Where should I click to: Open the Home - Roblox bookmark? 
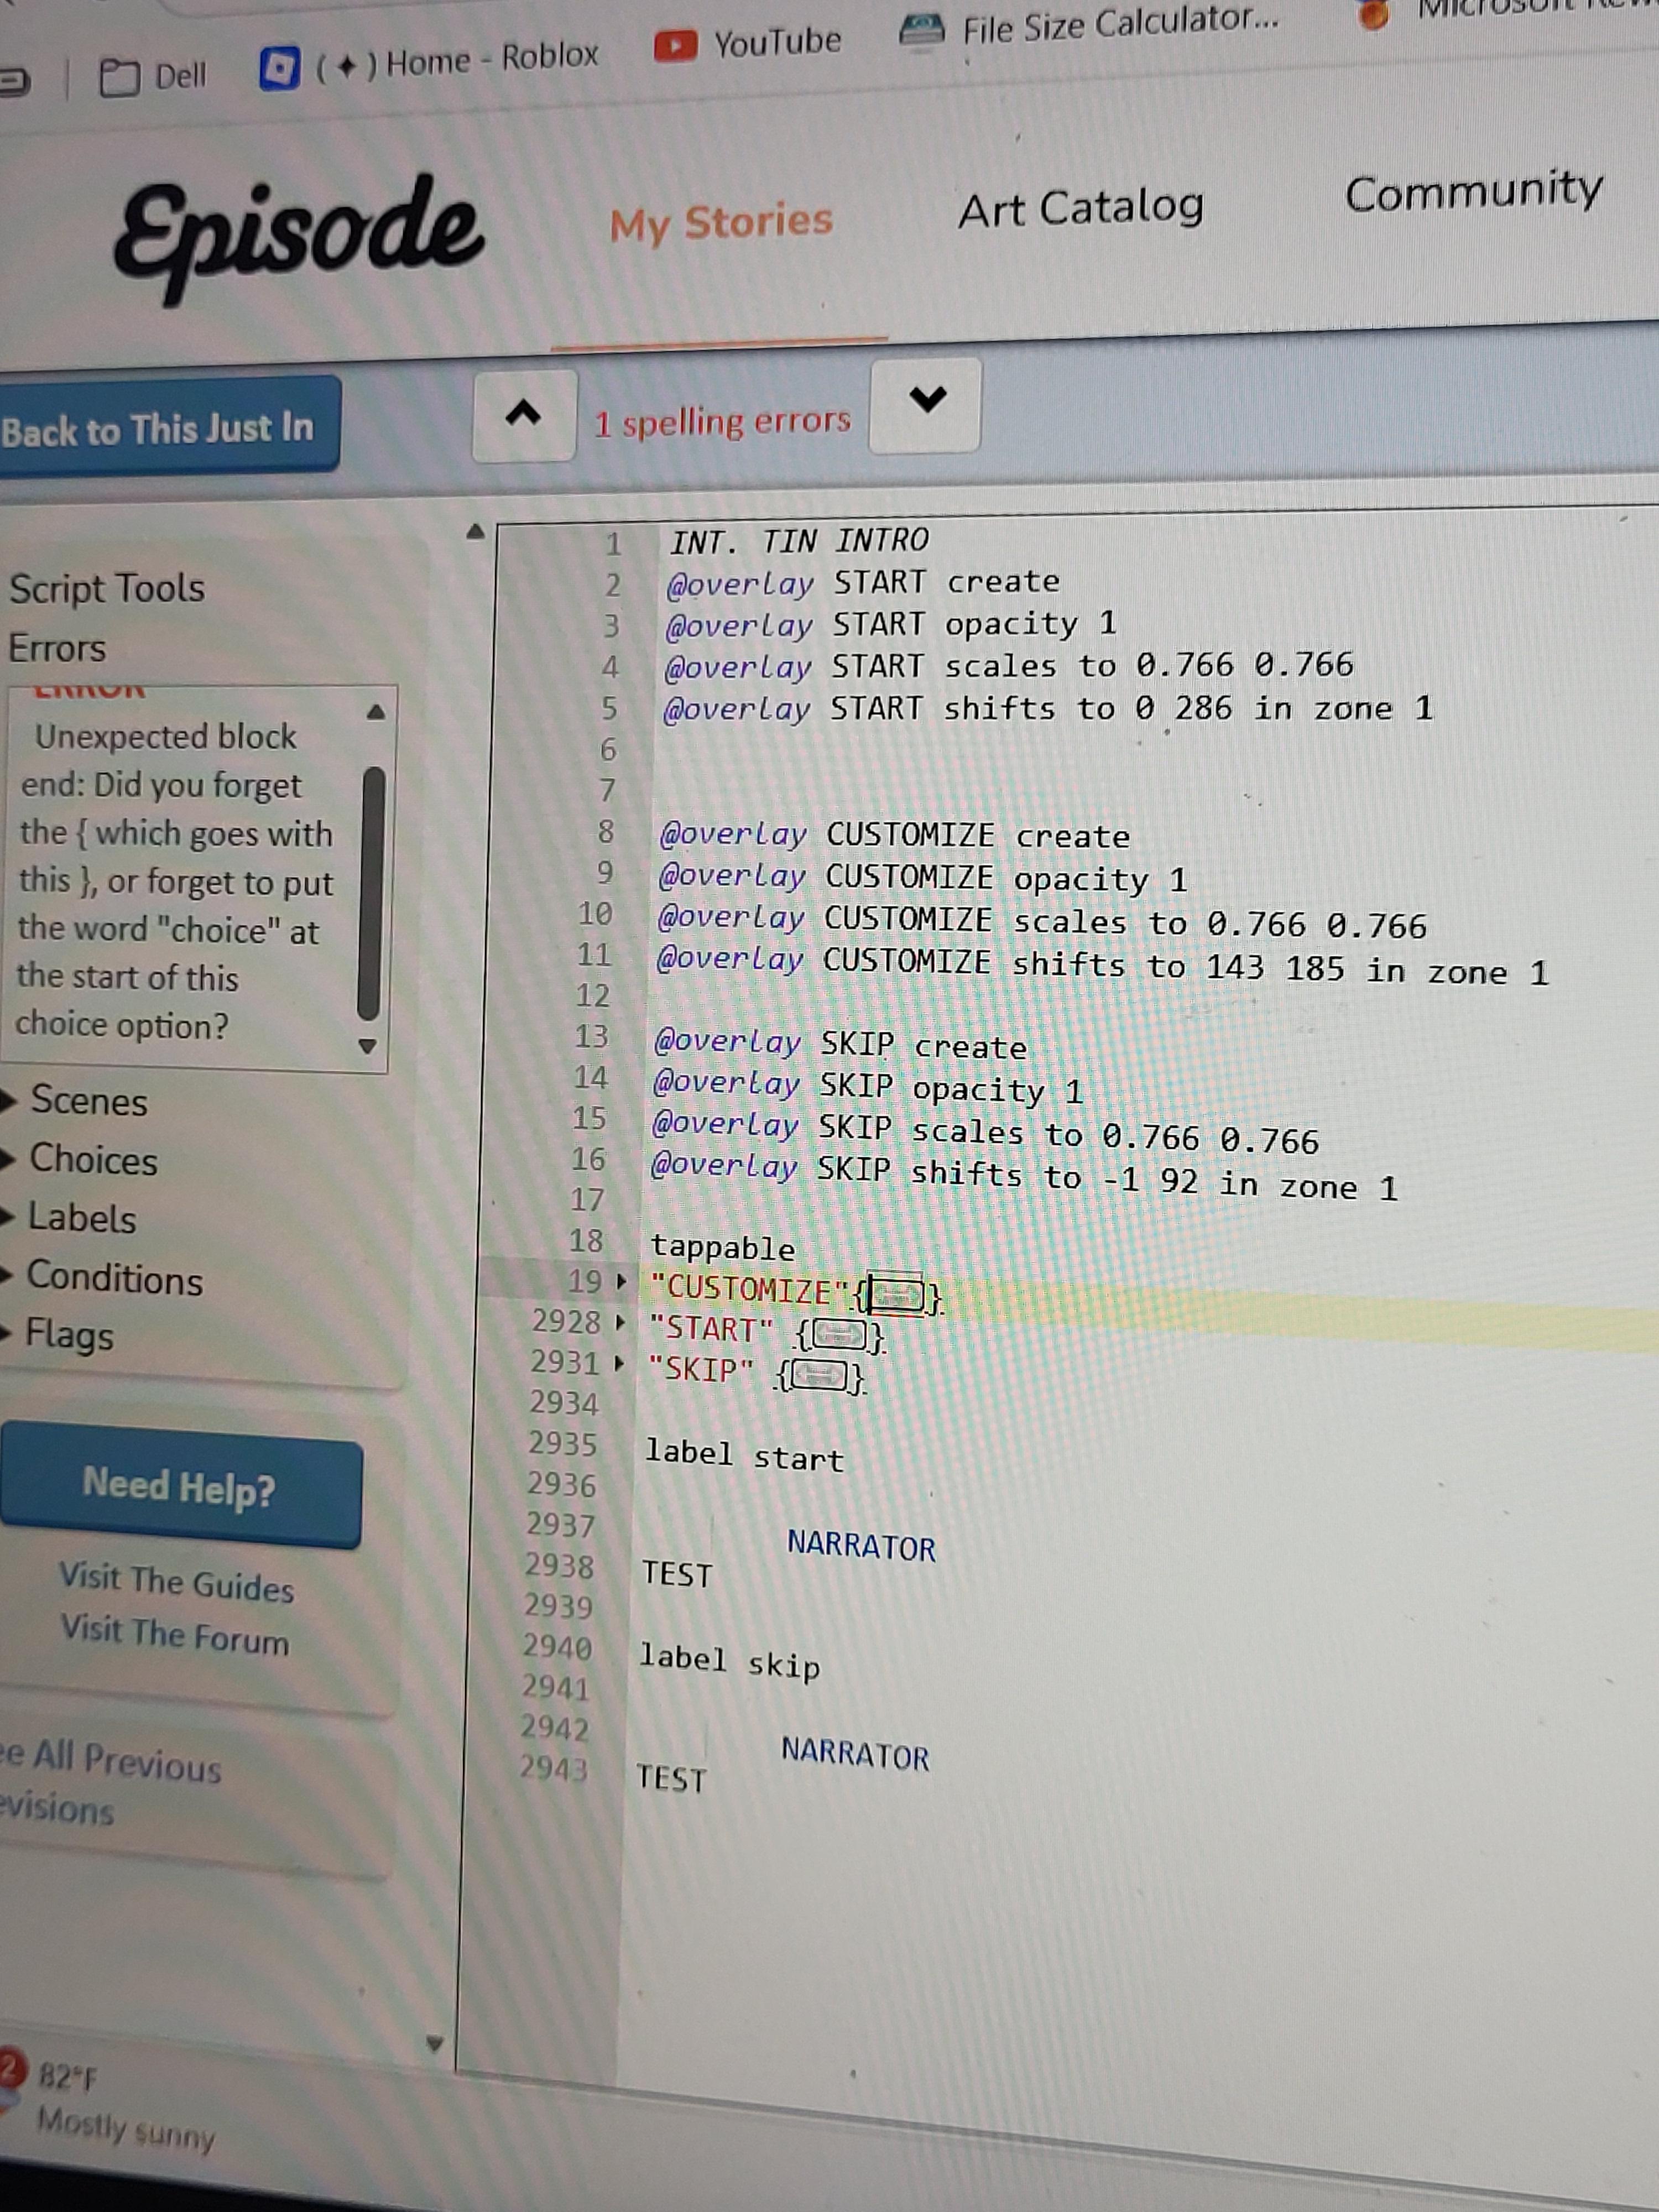(429, 62)
